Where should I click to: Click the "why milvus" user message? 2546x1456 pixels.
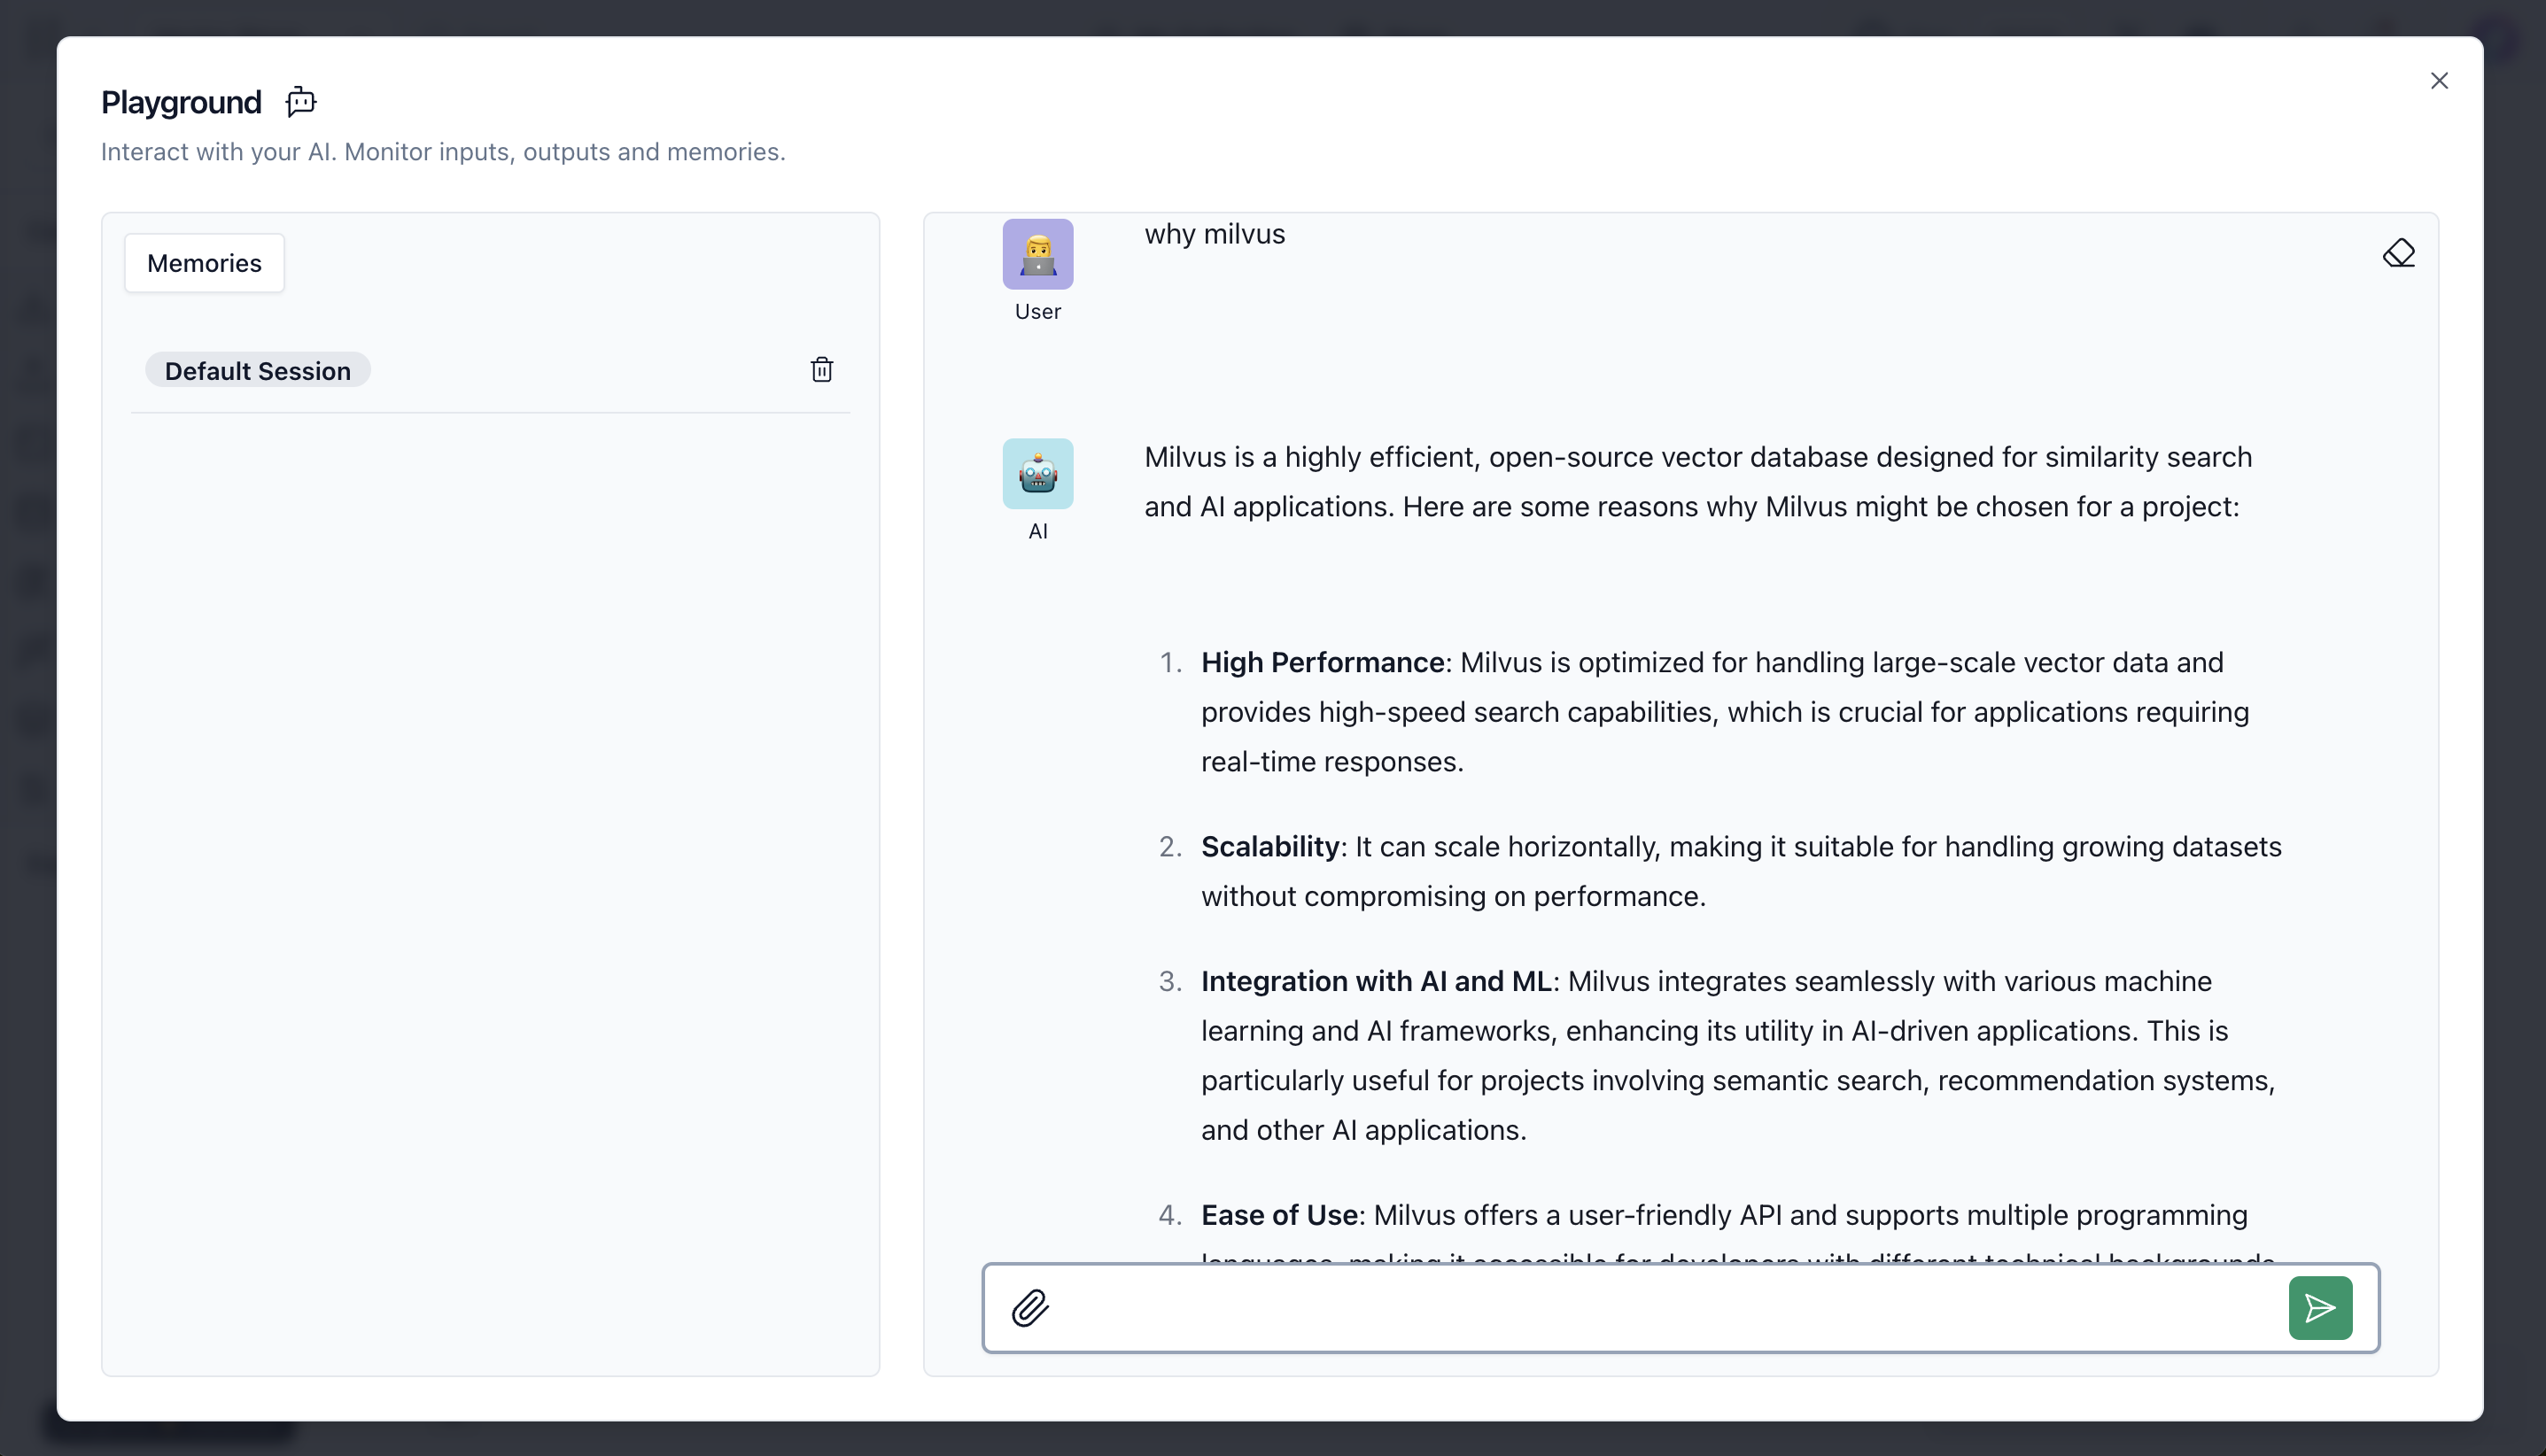1214,234
